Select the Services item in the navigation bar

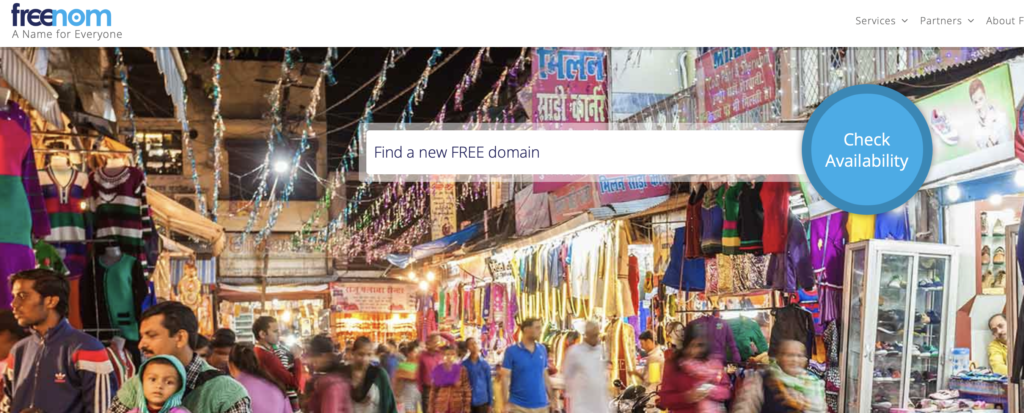tap(875, 21)
